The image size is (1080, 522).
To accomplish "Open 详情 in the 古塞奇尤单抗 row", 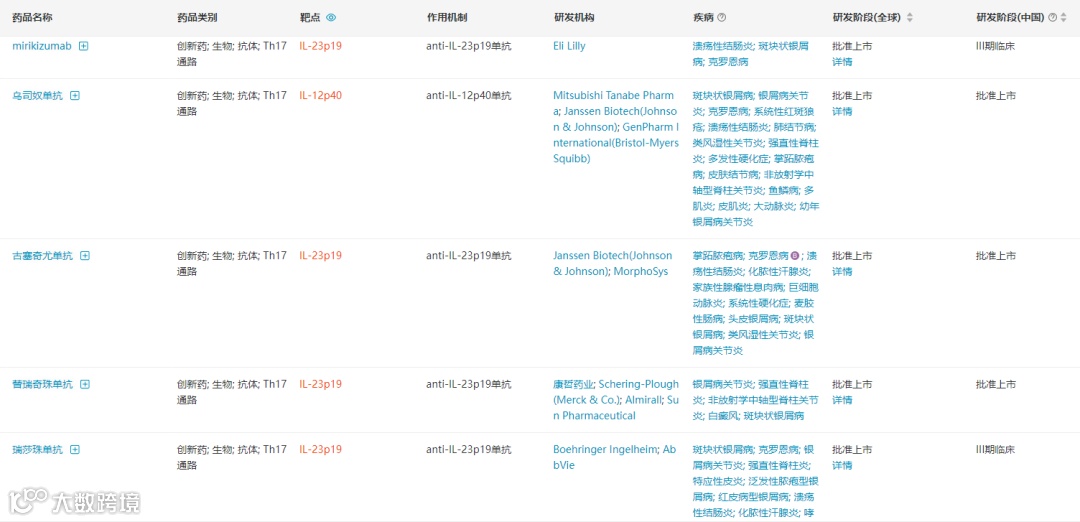I will coord(842,271).
